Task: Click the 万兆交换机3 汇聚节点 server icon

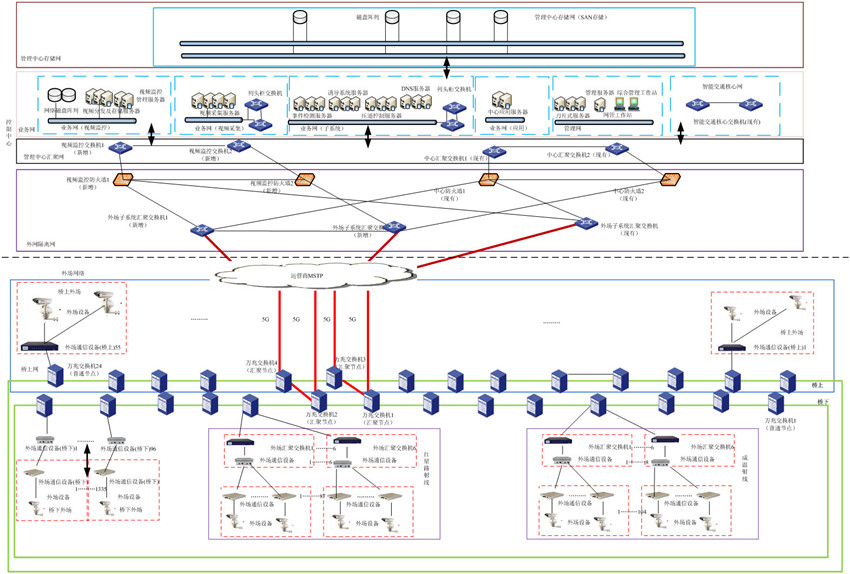Action: (x=334, y=378)
